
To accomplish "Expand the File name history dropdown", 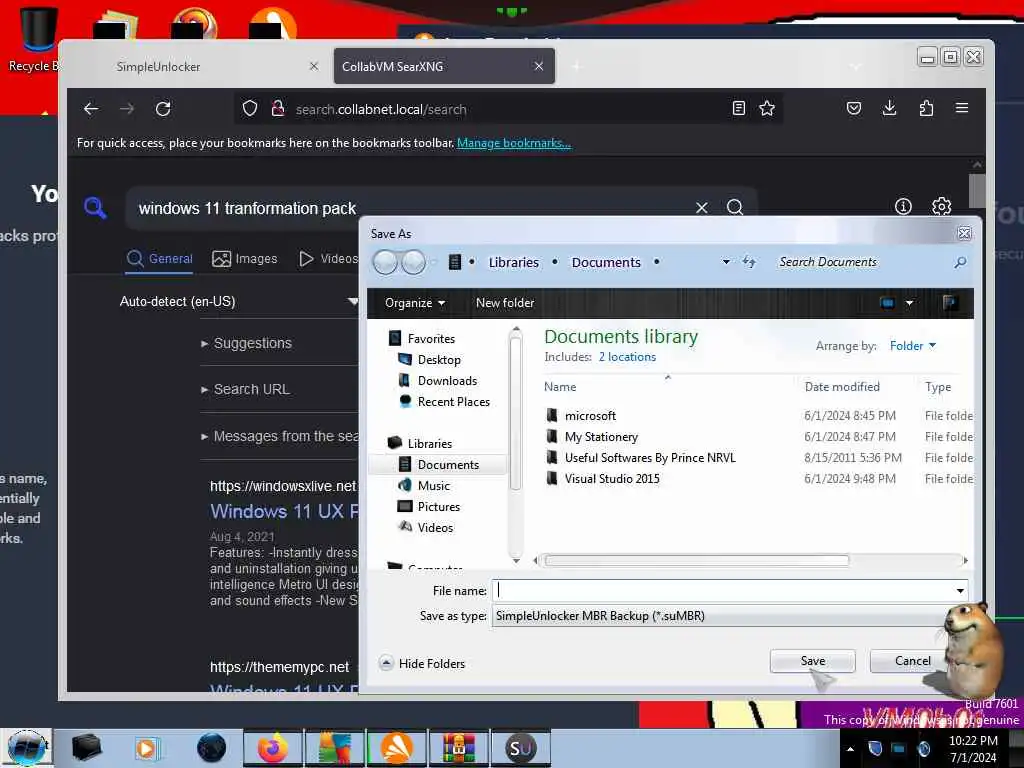I will (960, 591).
